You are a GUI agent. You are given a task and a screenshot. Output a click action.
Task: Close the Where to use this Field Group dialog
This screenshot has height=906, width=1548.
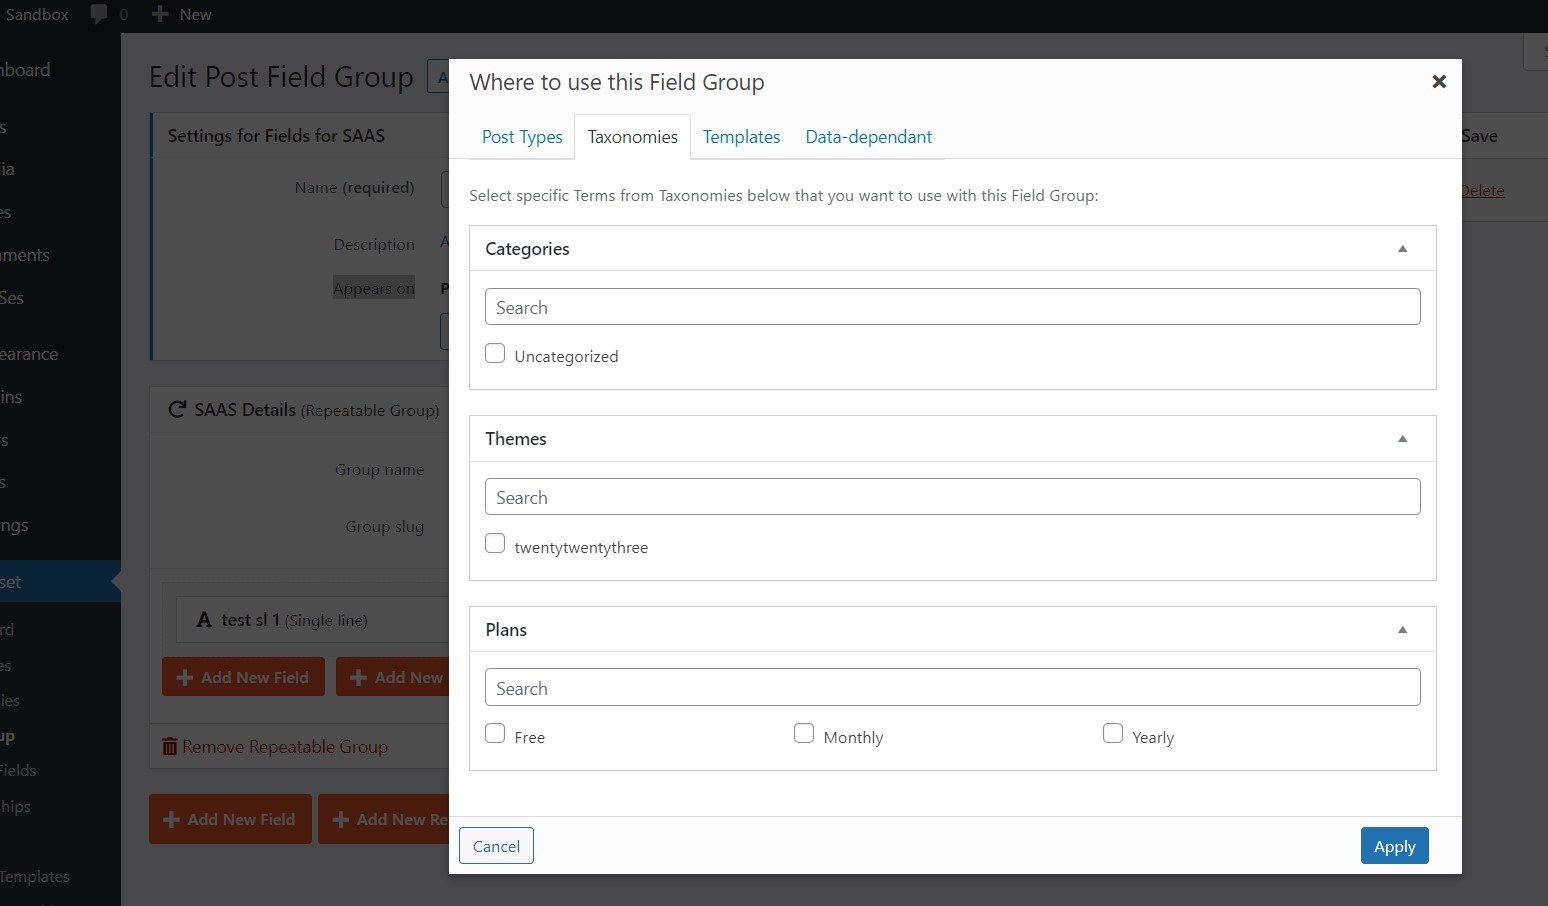pyautogui.click(x=1439, y=82)
